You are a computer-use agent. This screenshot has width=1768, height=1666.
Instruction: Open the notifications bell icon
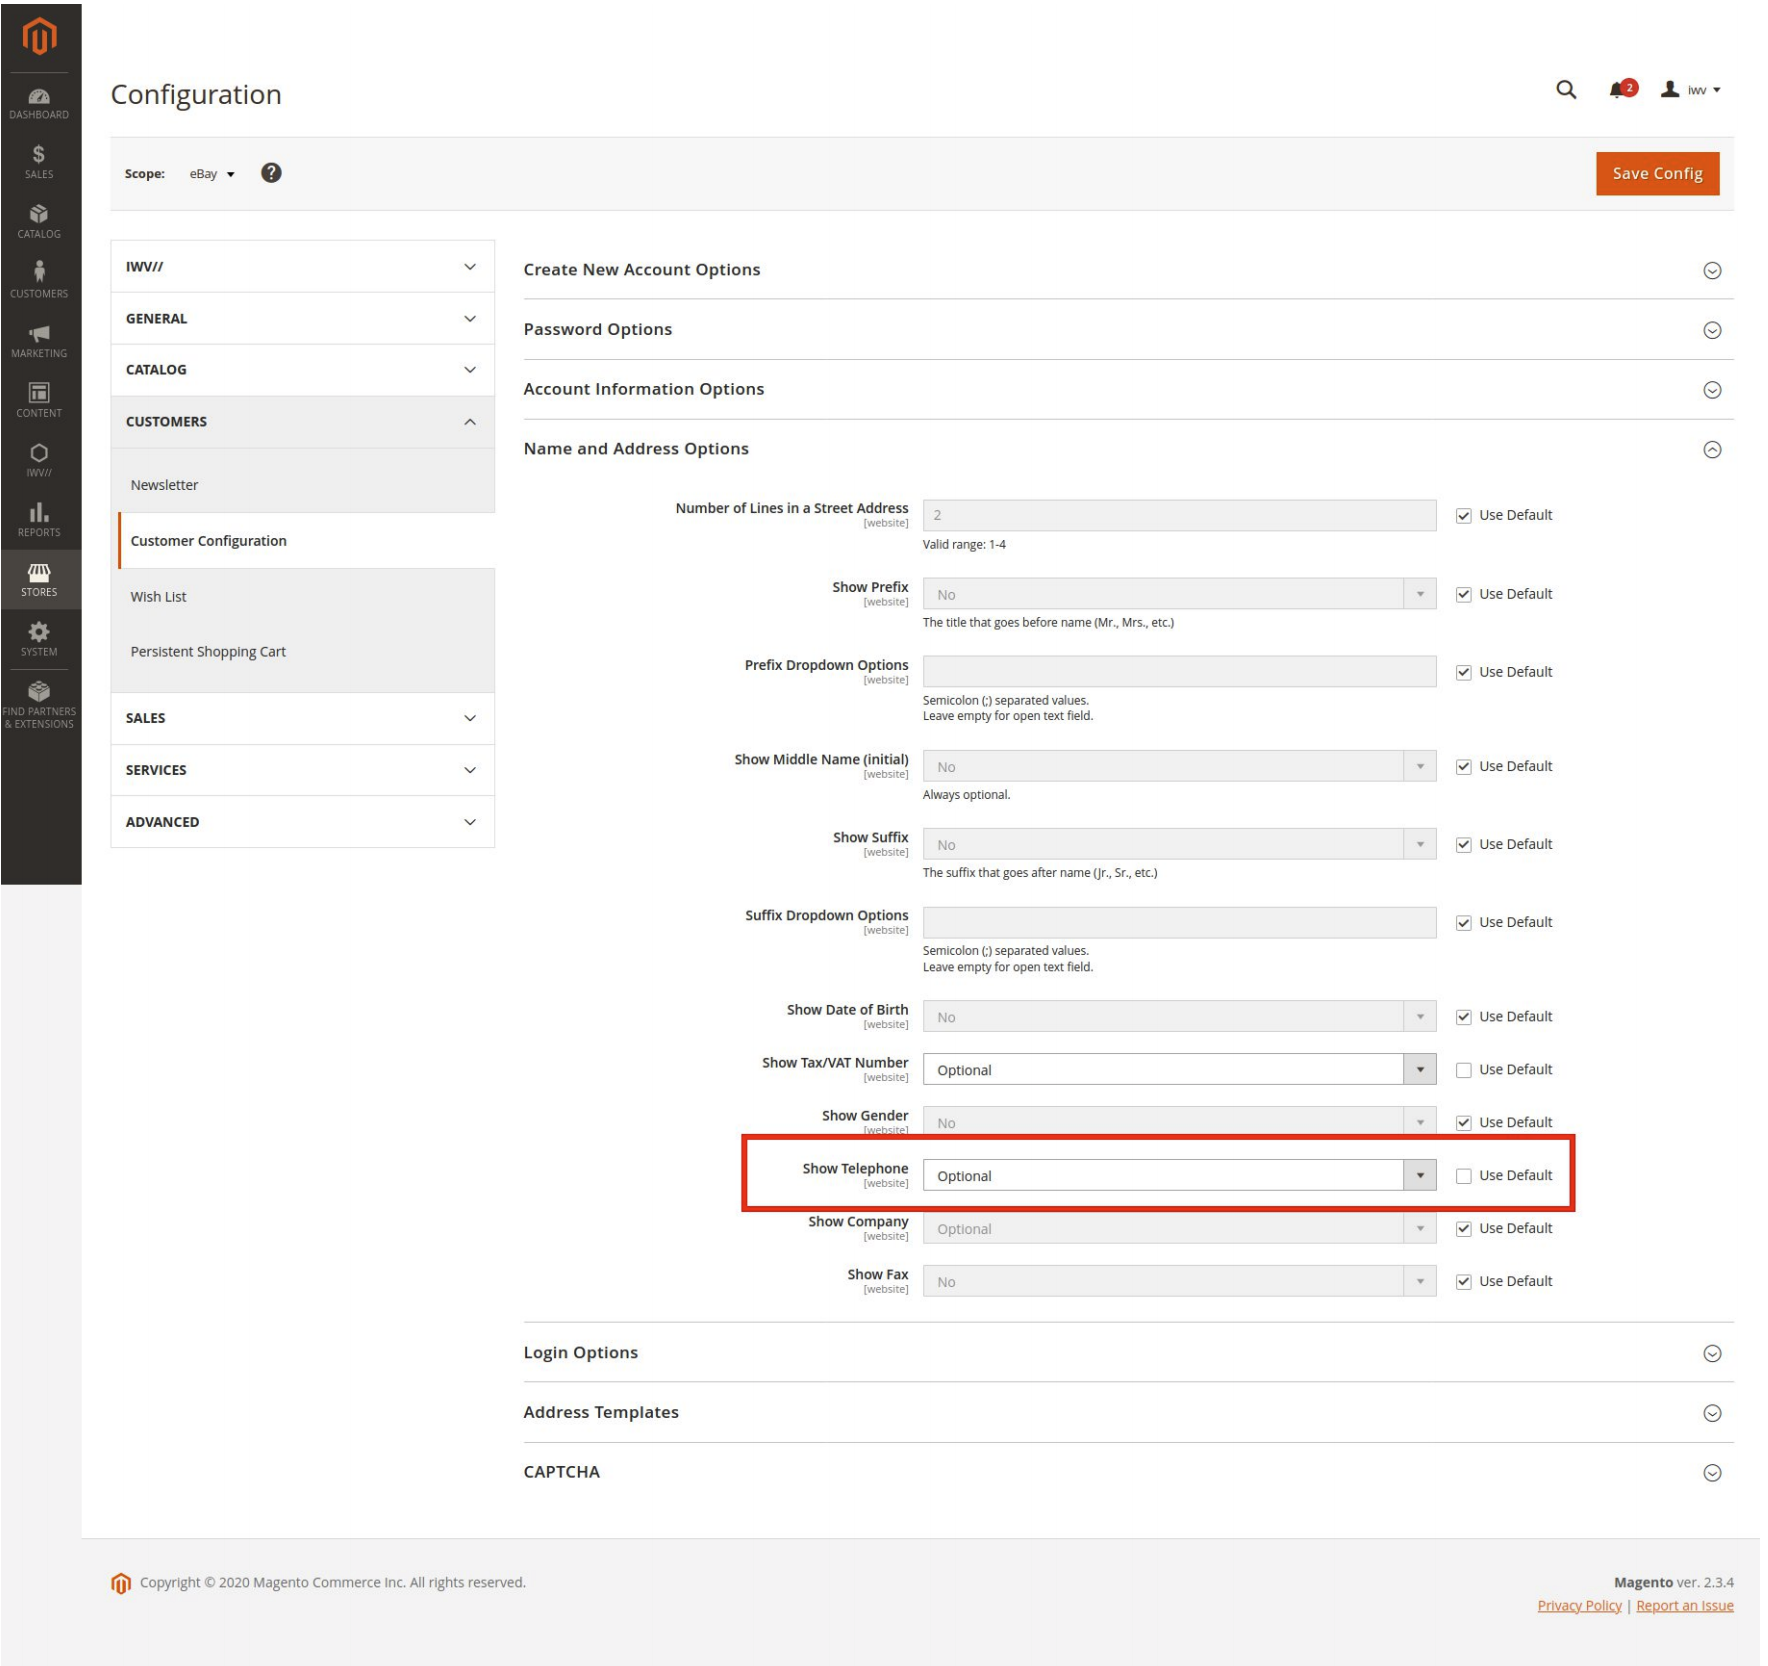(x=1619, y=90)
